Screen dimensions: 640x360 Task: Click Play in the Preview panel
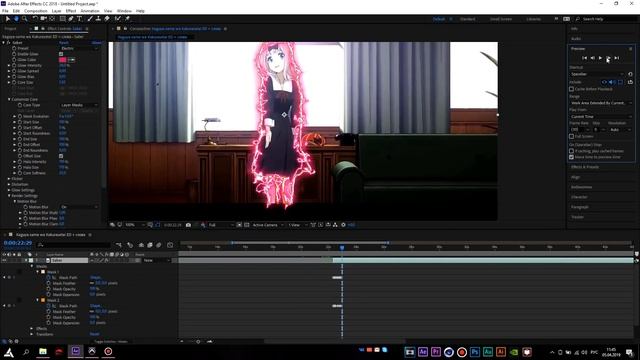(x=600, y=58)
